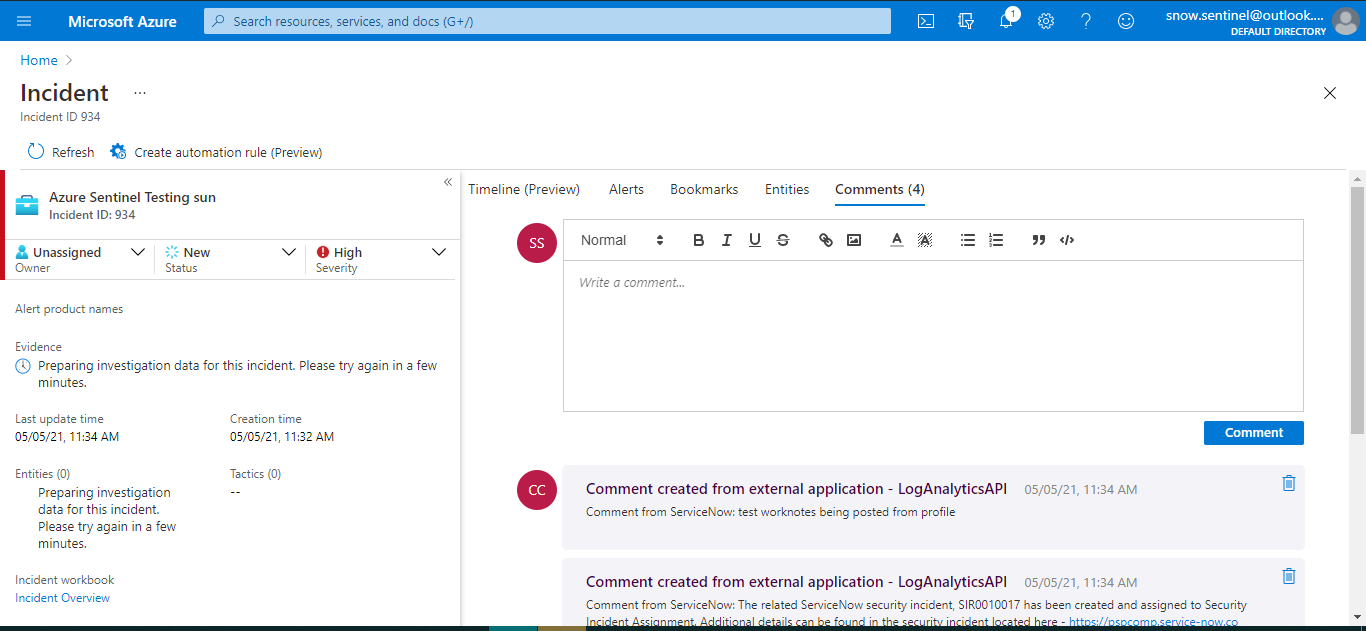Click the Creation time value 11:32 AM
This screenshot has height=631, width=1366.
(282, 437)
